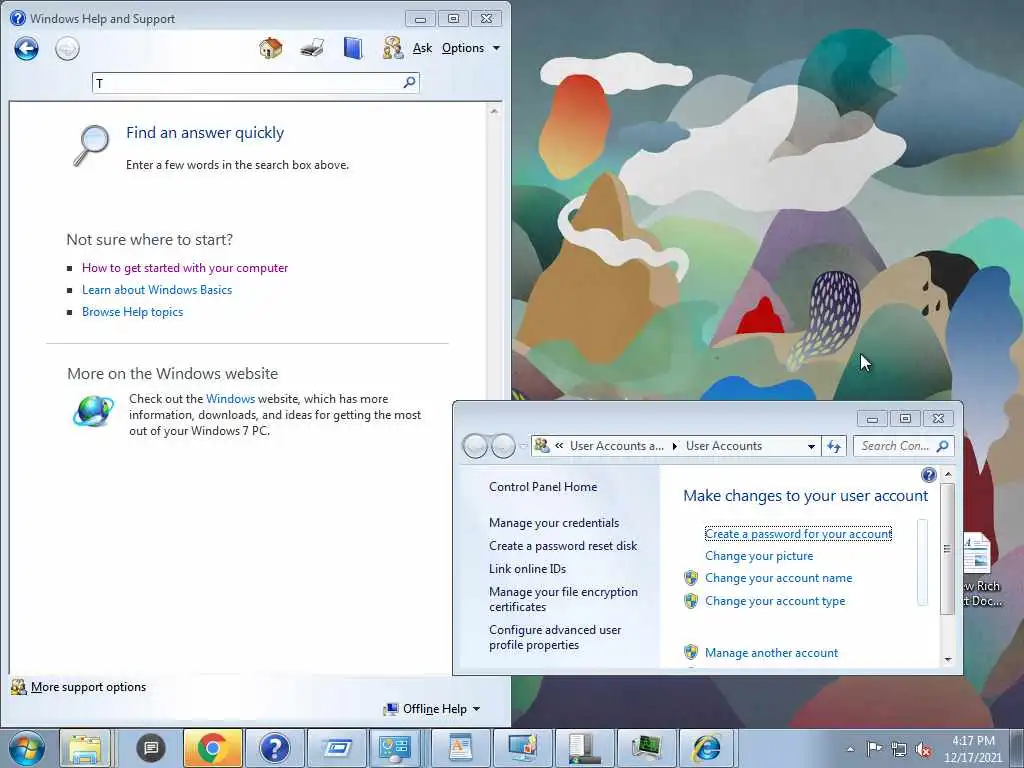Image resolution: width=1024 pixels, height=768 pixels.
Task: Click the forward arrow in Help window
Action: point(67,48)
